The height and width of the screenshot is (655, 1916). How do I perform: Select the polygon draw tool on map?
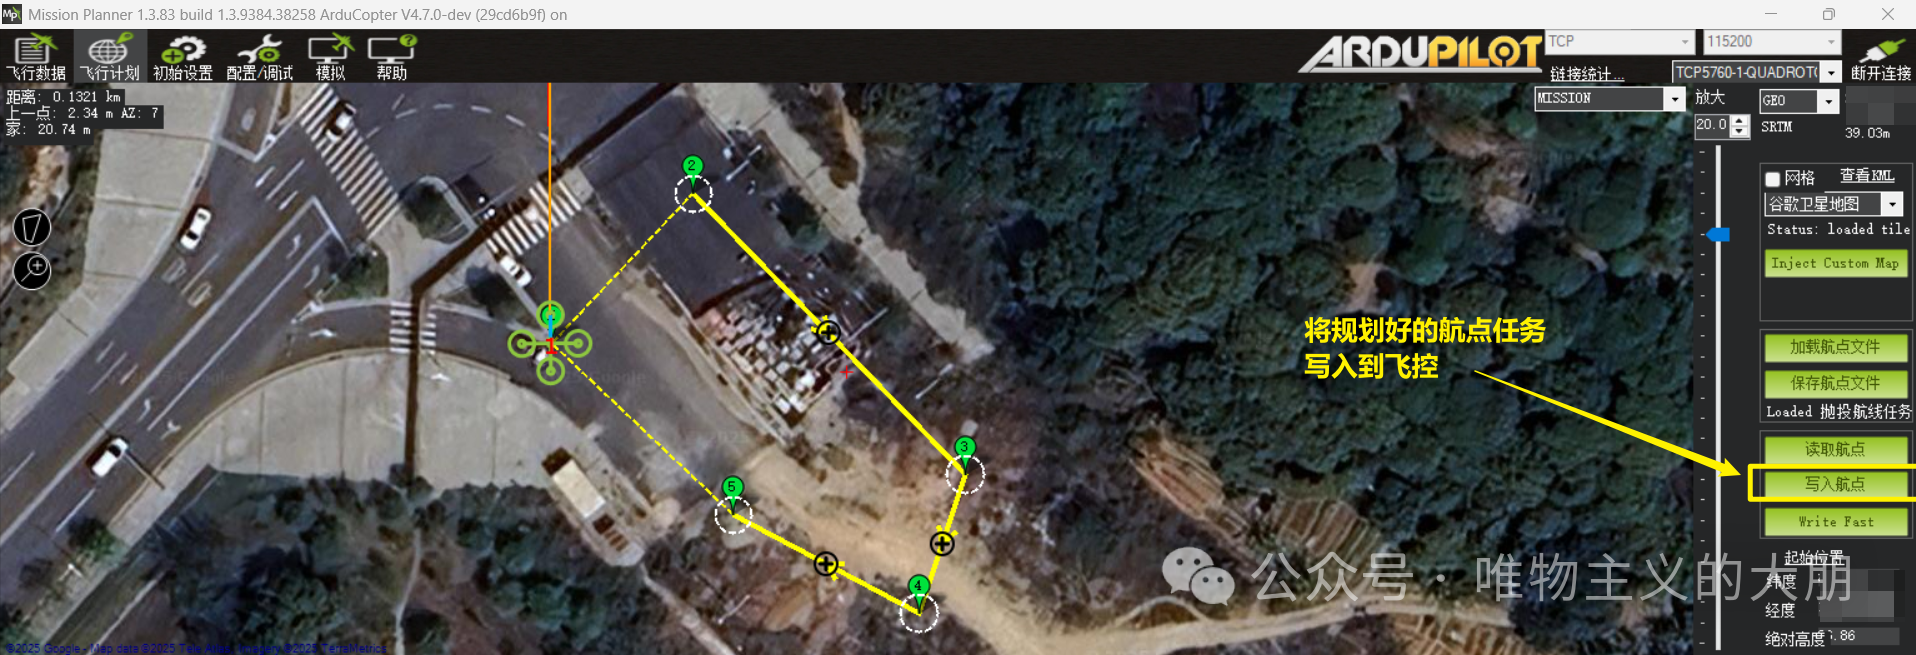pos(32,227)
